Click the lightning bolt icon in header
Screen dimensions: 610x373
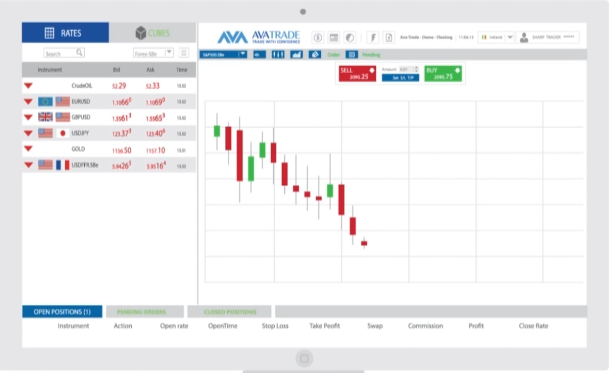[x=373, y=38]
